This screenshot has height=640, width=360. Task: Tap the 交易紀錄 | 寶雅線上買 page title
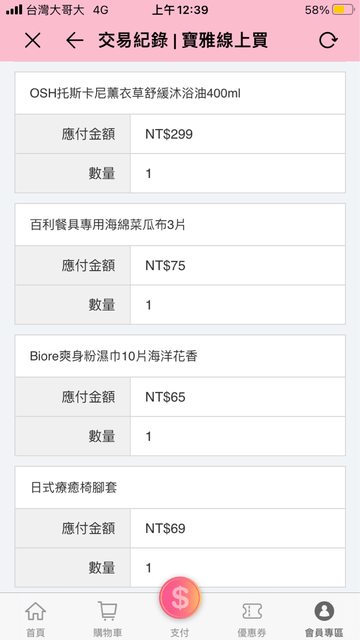(x=183, y=40)
